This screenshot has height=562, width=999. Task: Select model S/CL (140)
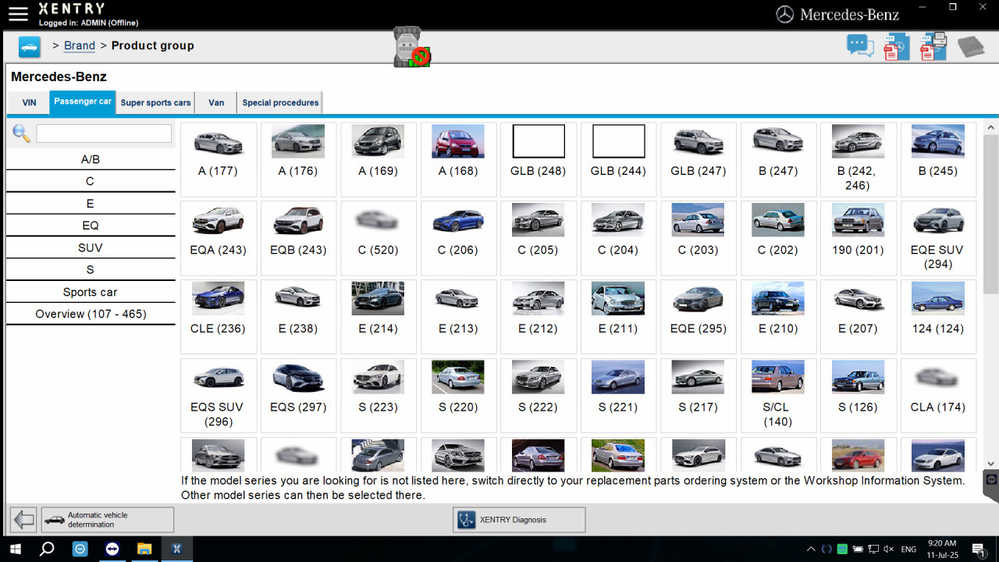(x=778, y=395)
